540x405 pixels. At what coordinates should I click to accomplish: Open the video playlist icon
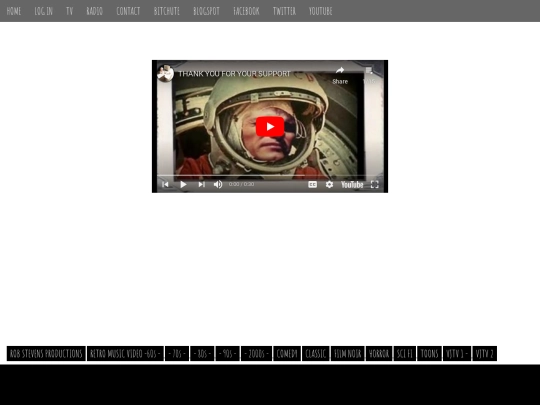click(x=369, y=71)
